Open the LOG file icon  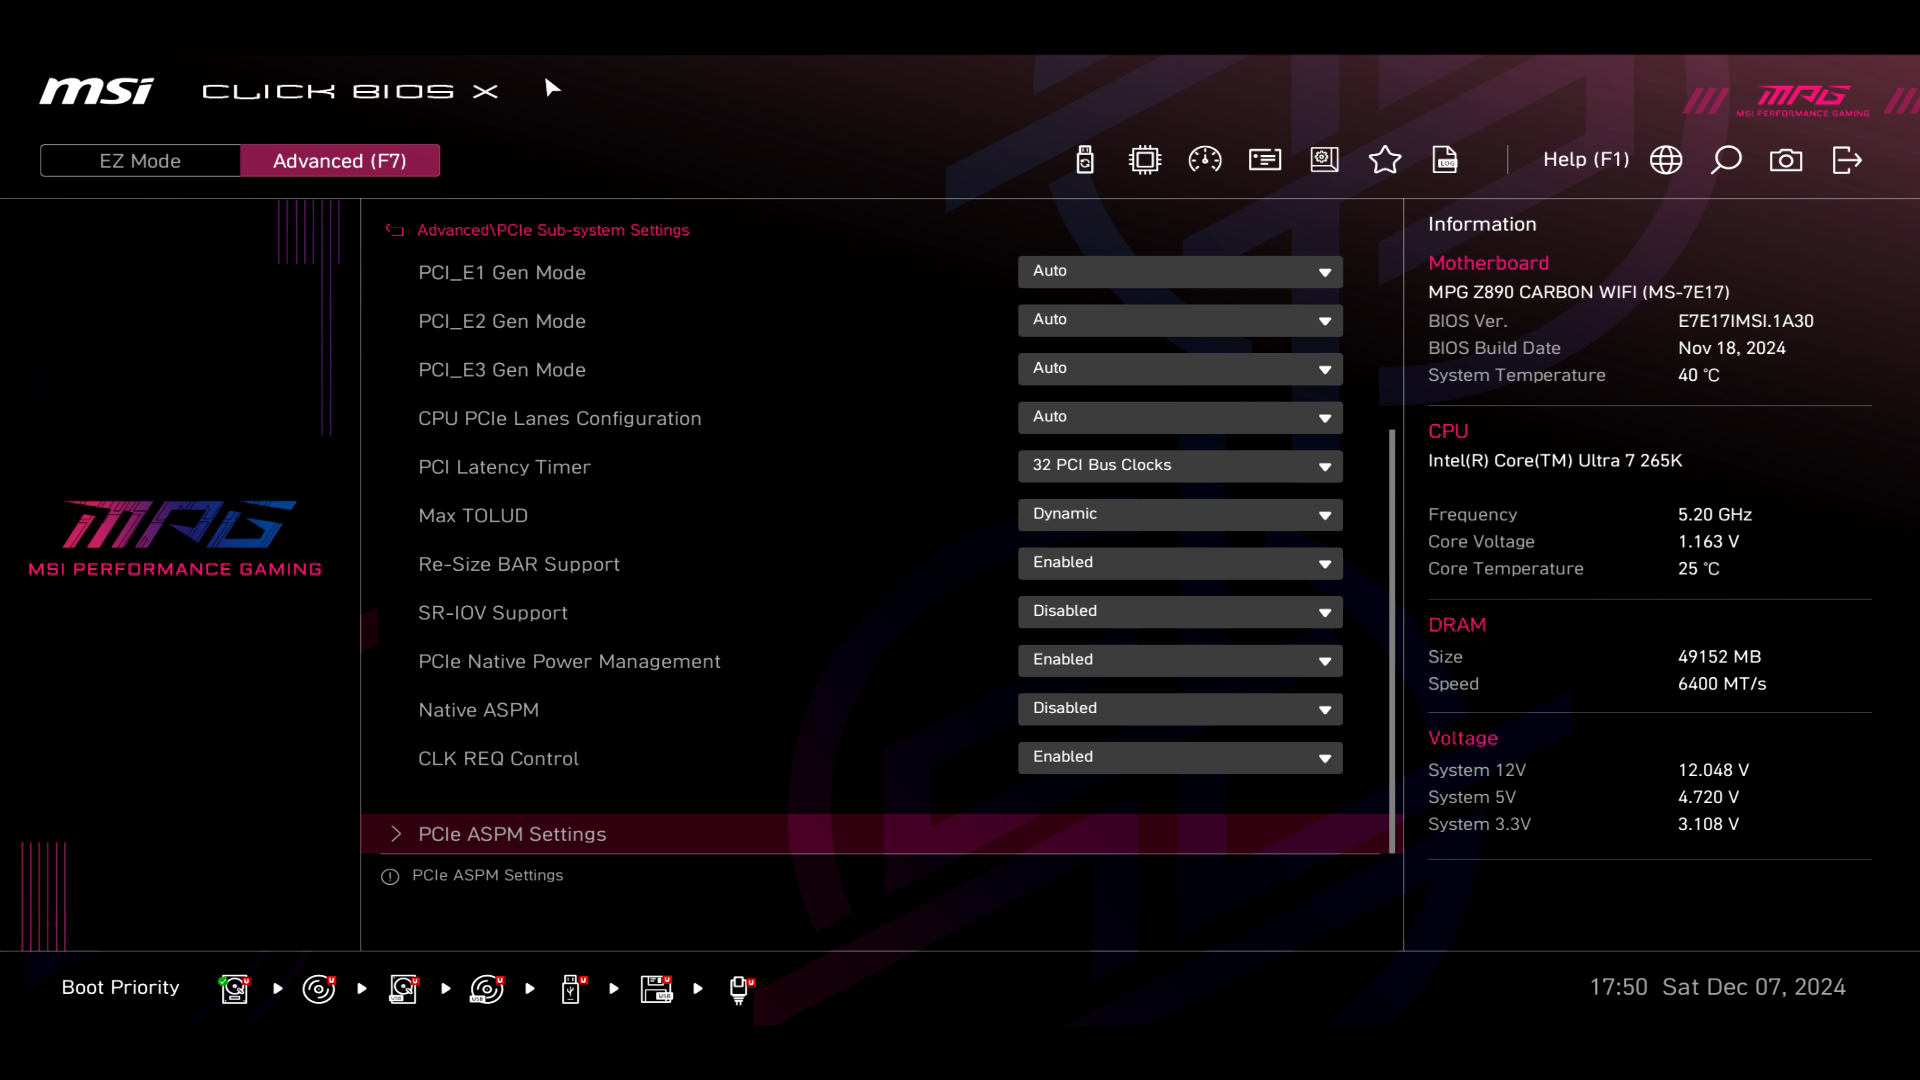click(x=1445, y=160)
